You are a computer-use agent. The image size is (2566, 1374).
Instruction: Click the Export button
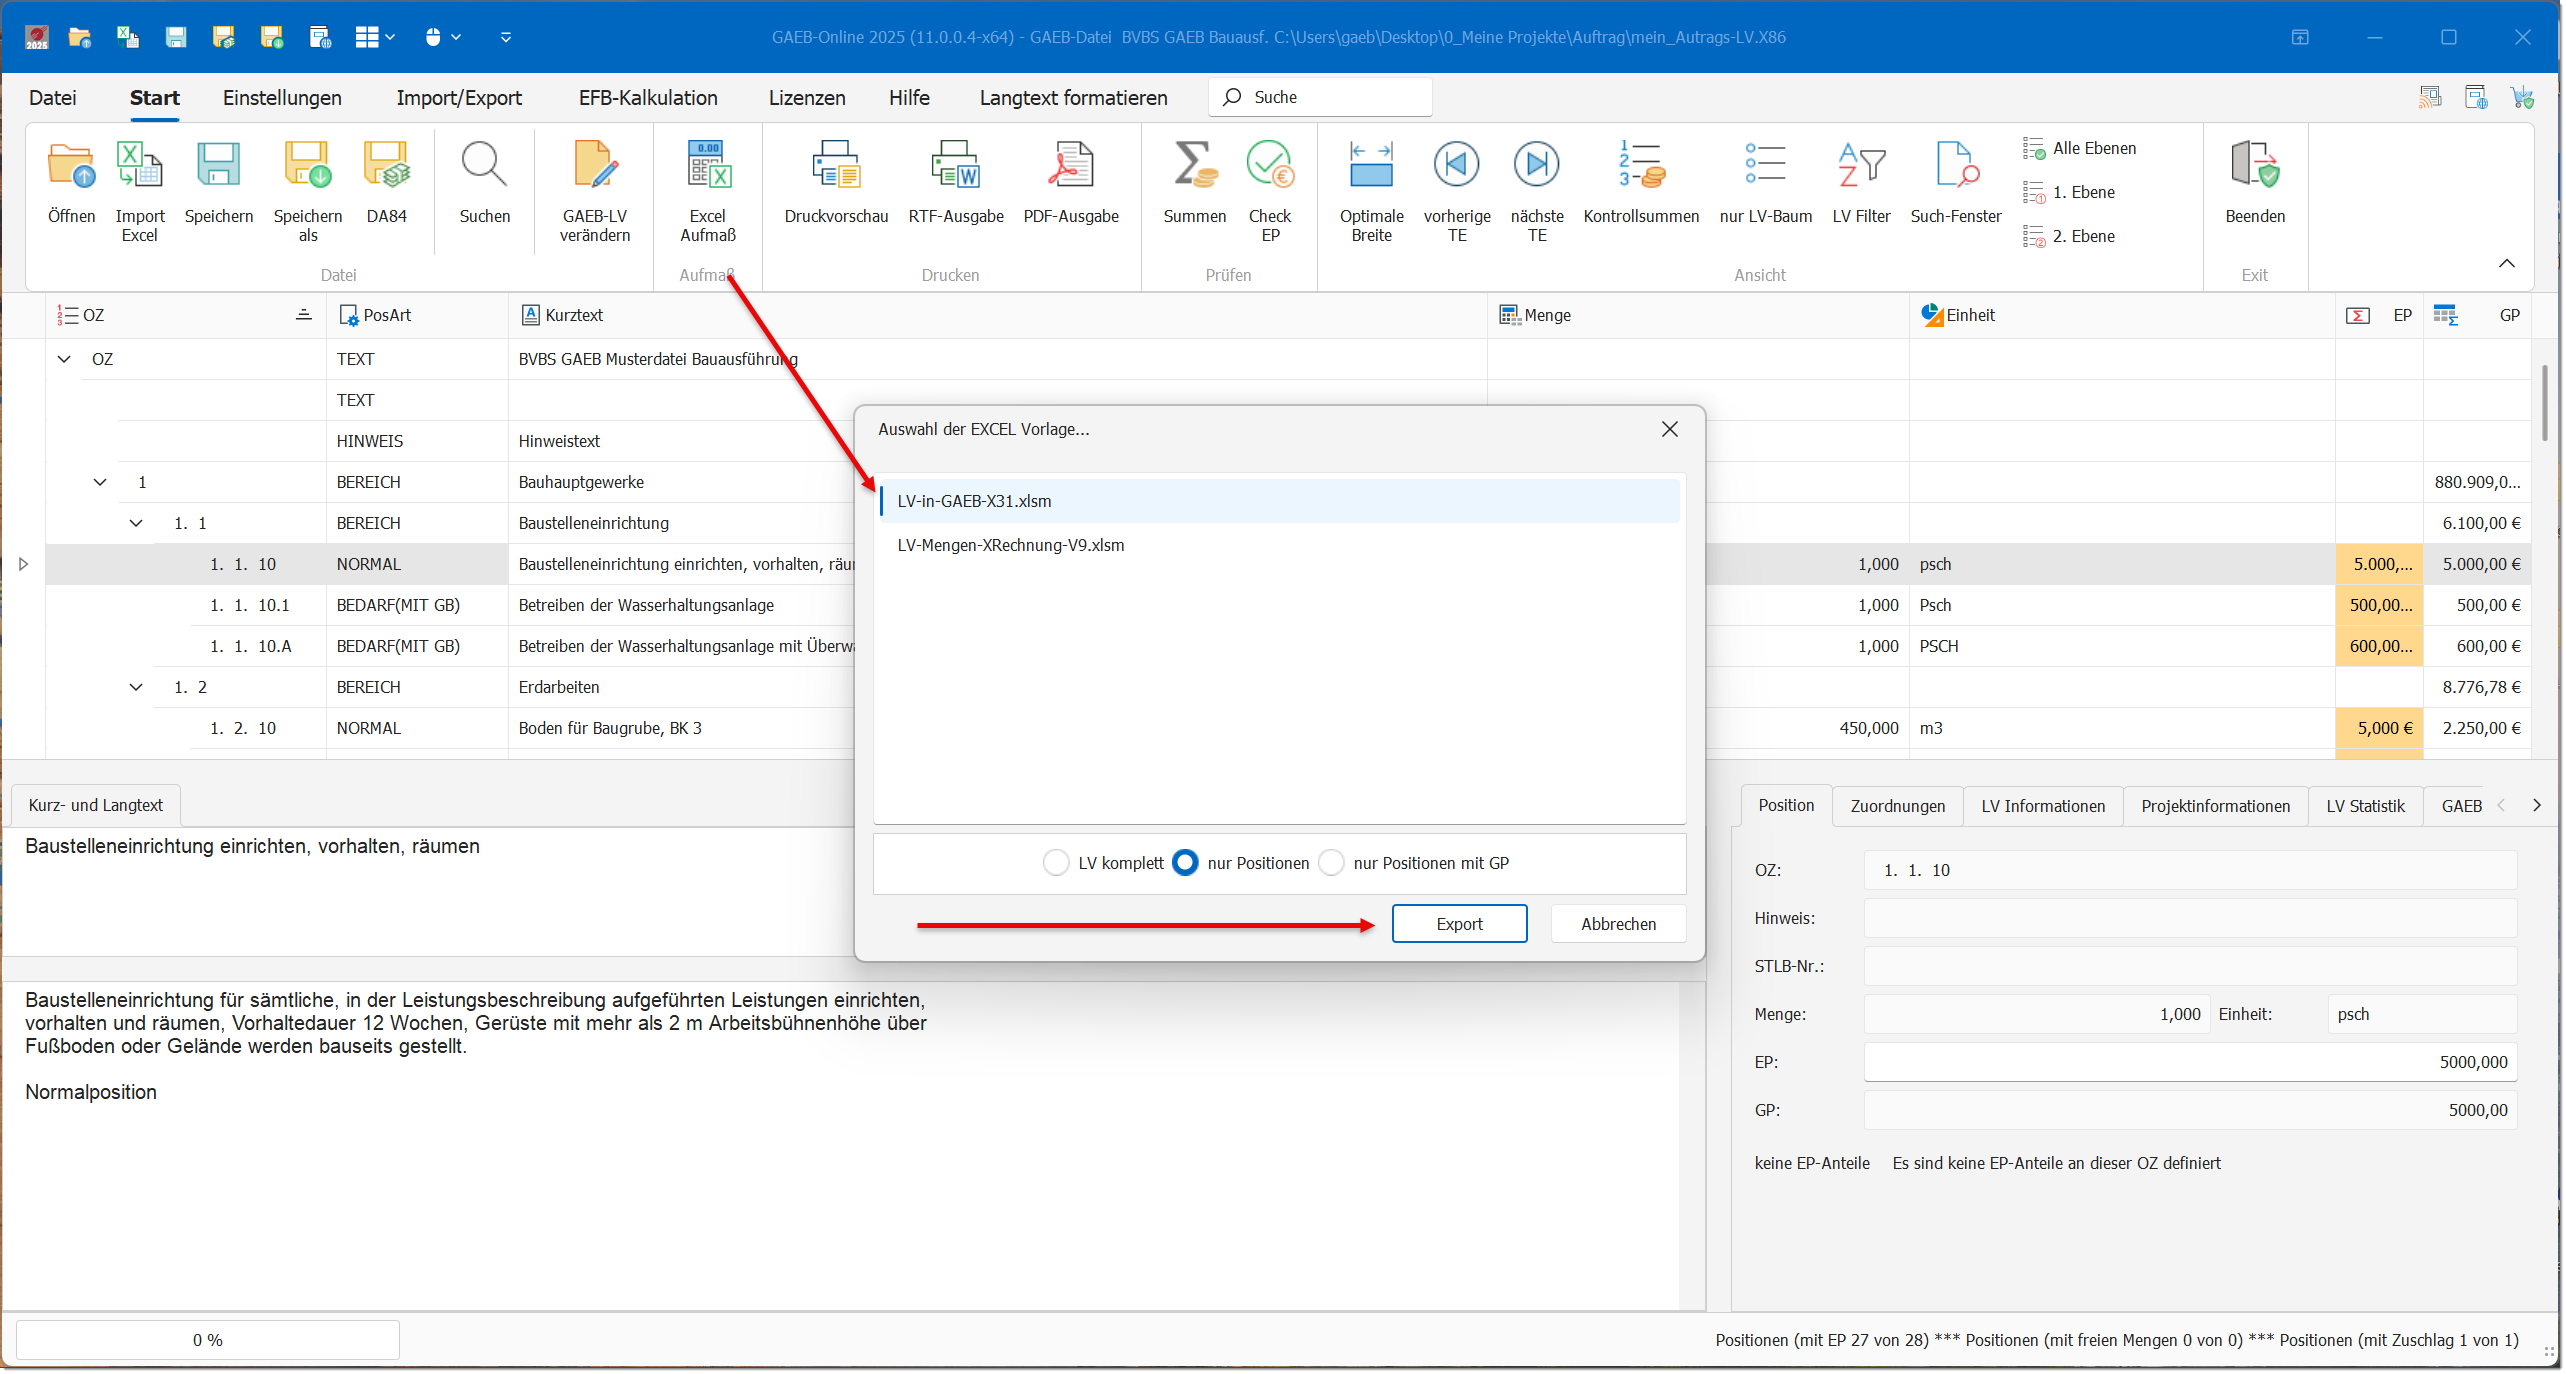coord(1459,924)
